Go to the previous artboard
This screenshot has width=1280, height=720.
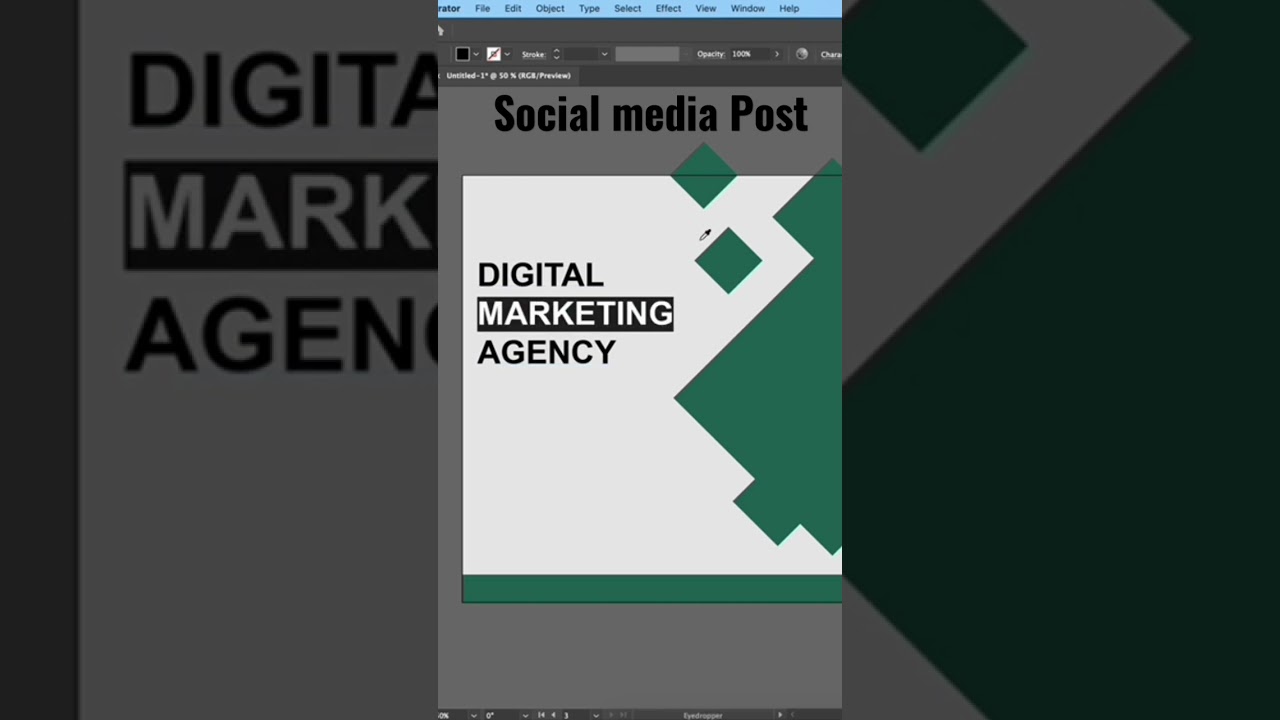pos(553,715)
